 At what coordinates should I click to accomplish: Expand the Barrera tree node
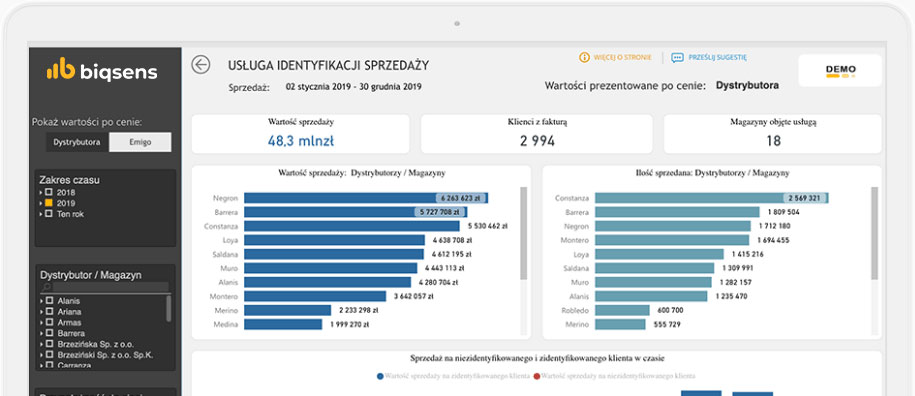(41, 334)
